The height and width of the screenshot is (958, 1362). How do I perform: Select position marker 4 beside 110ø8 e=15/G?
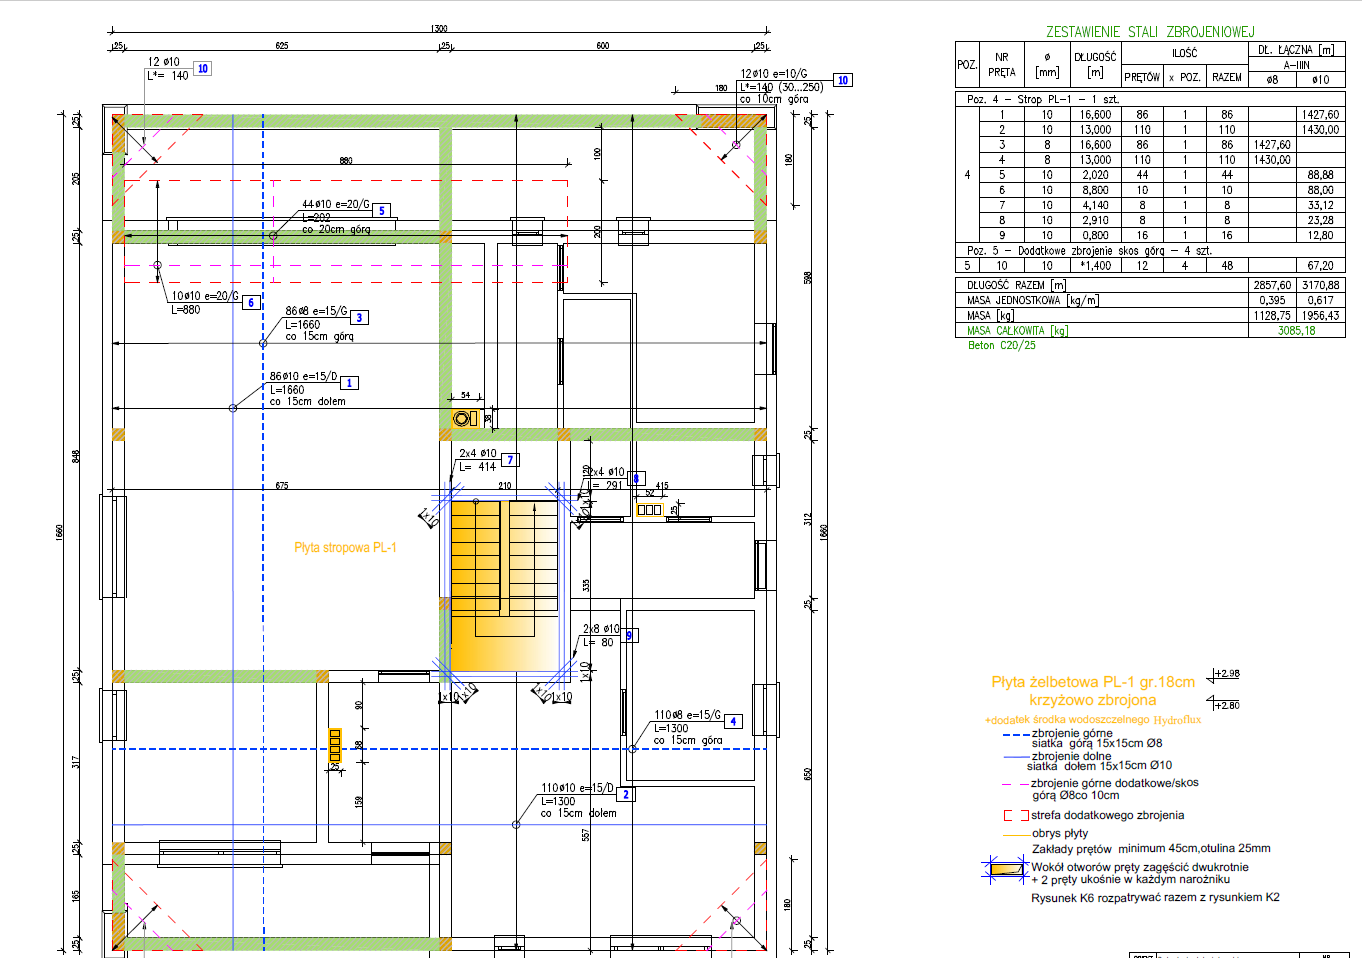point(733,721)
